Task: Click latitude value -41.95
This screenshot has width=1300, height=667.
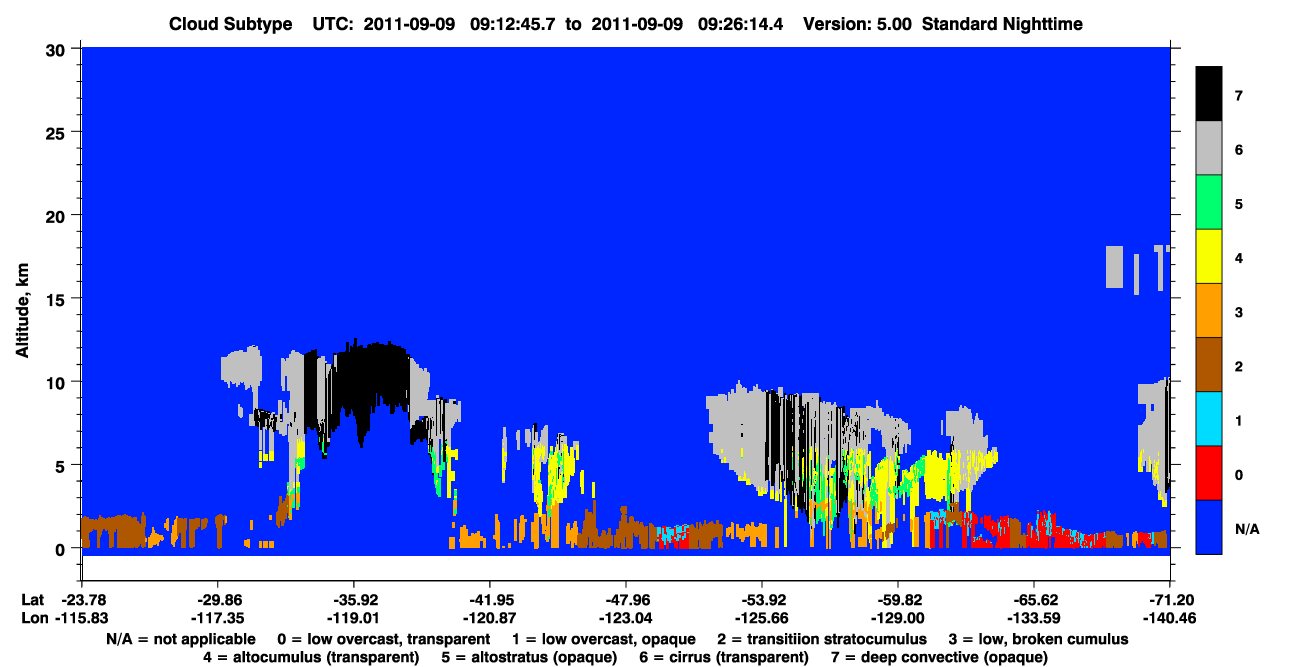Action: [489, 600]
